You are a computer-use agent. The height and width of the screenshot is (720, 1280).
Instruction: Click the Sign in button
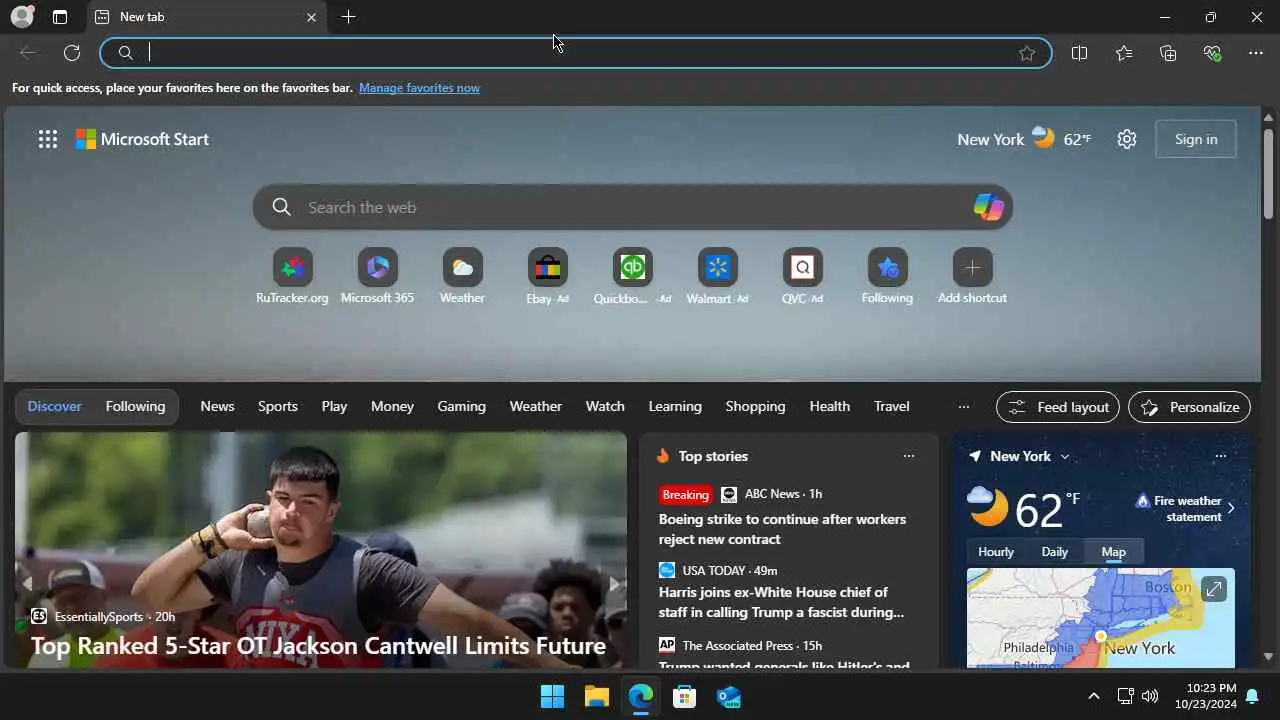[1196, 139]
